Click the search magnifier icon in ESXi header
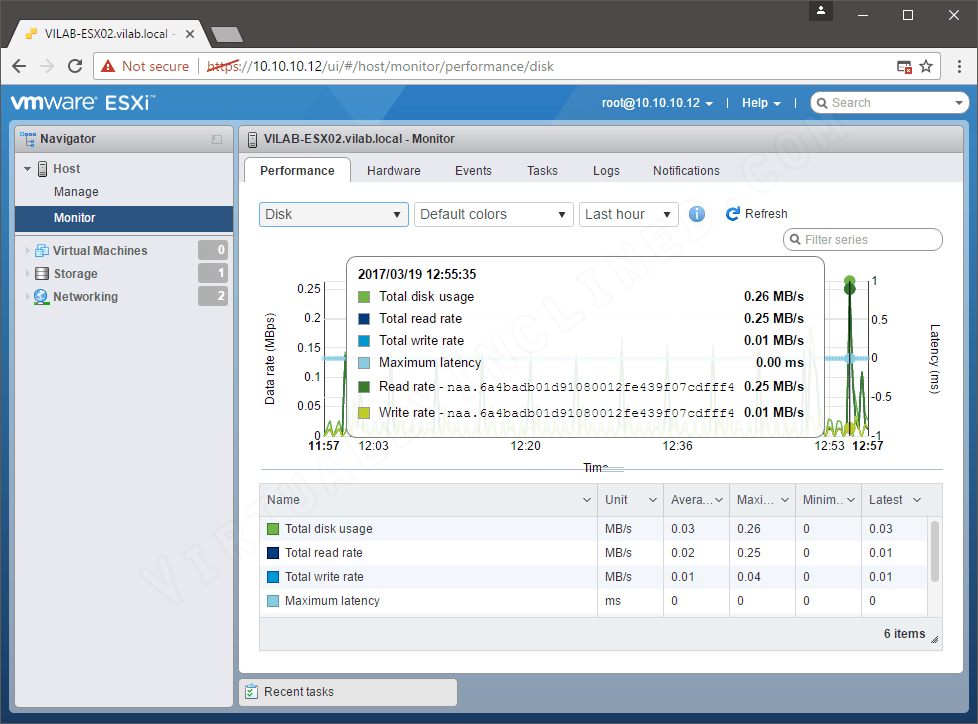The image size is (978, 724). point(822,103)
